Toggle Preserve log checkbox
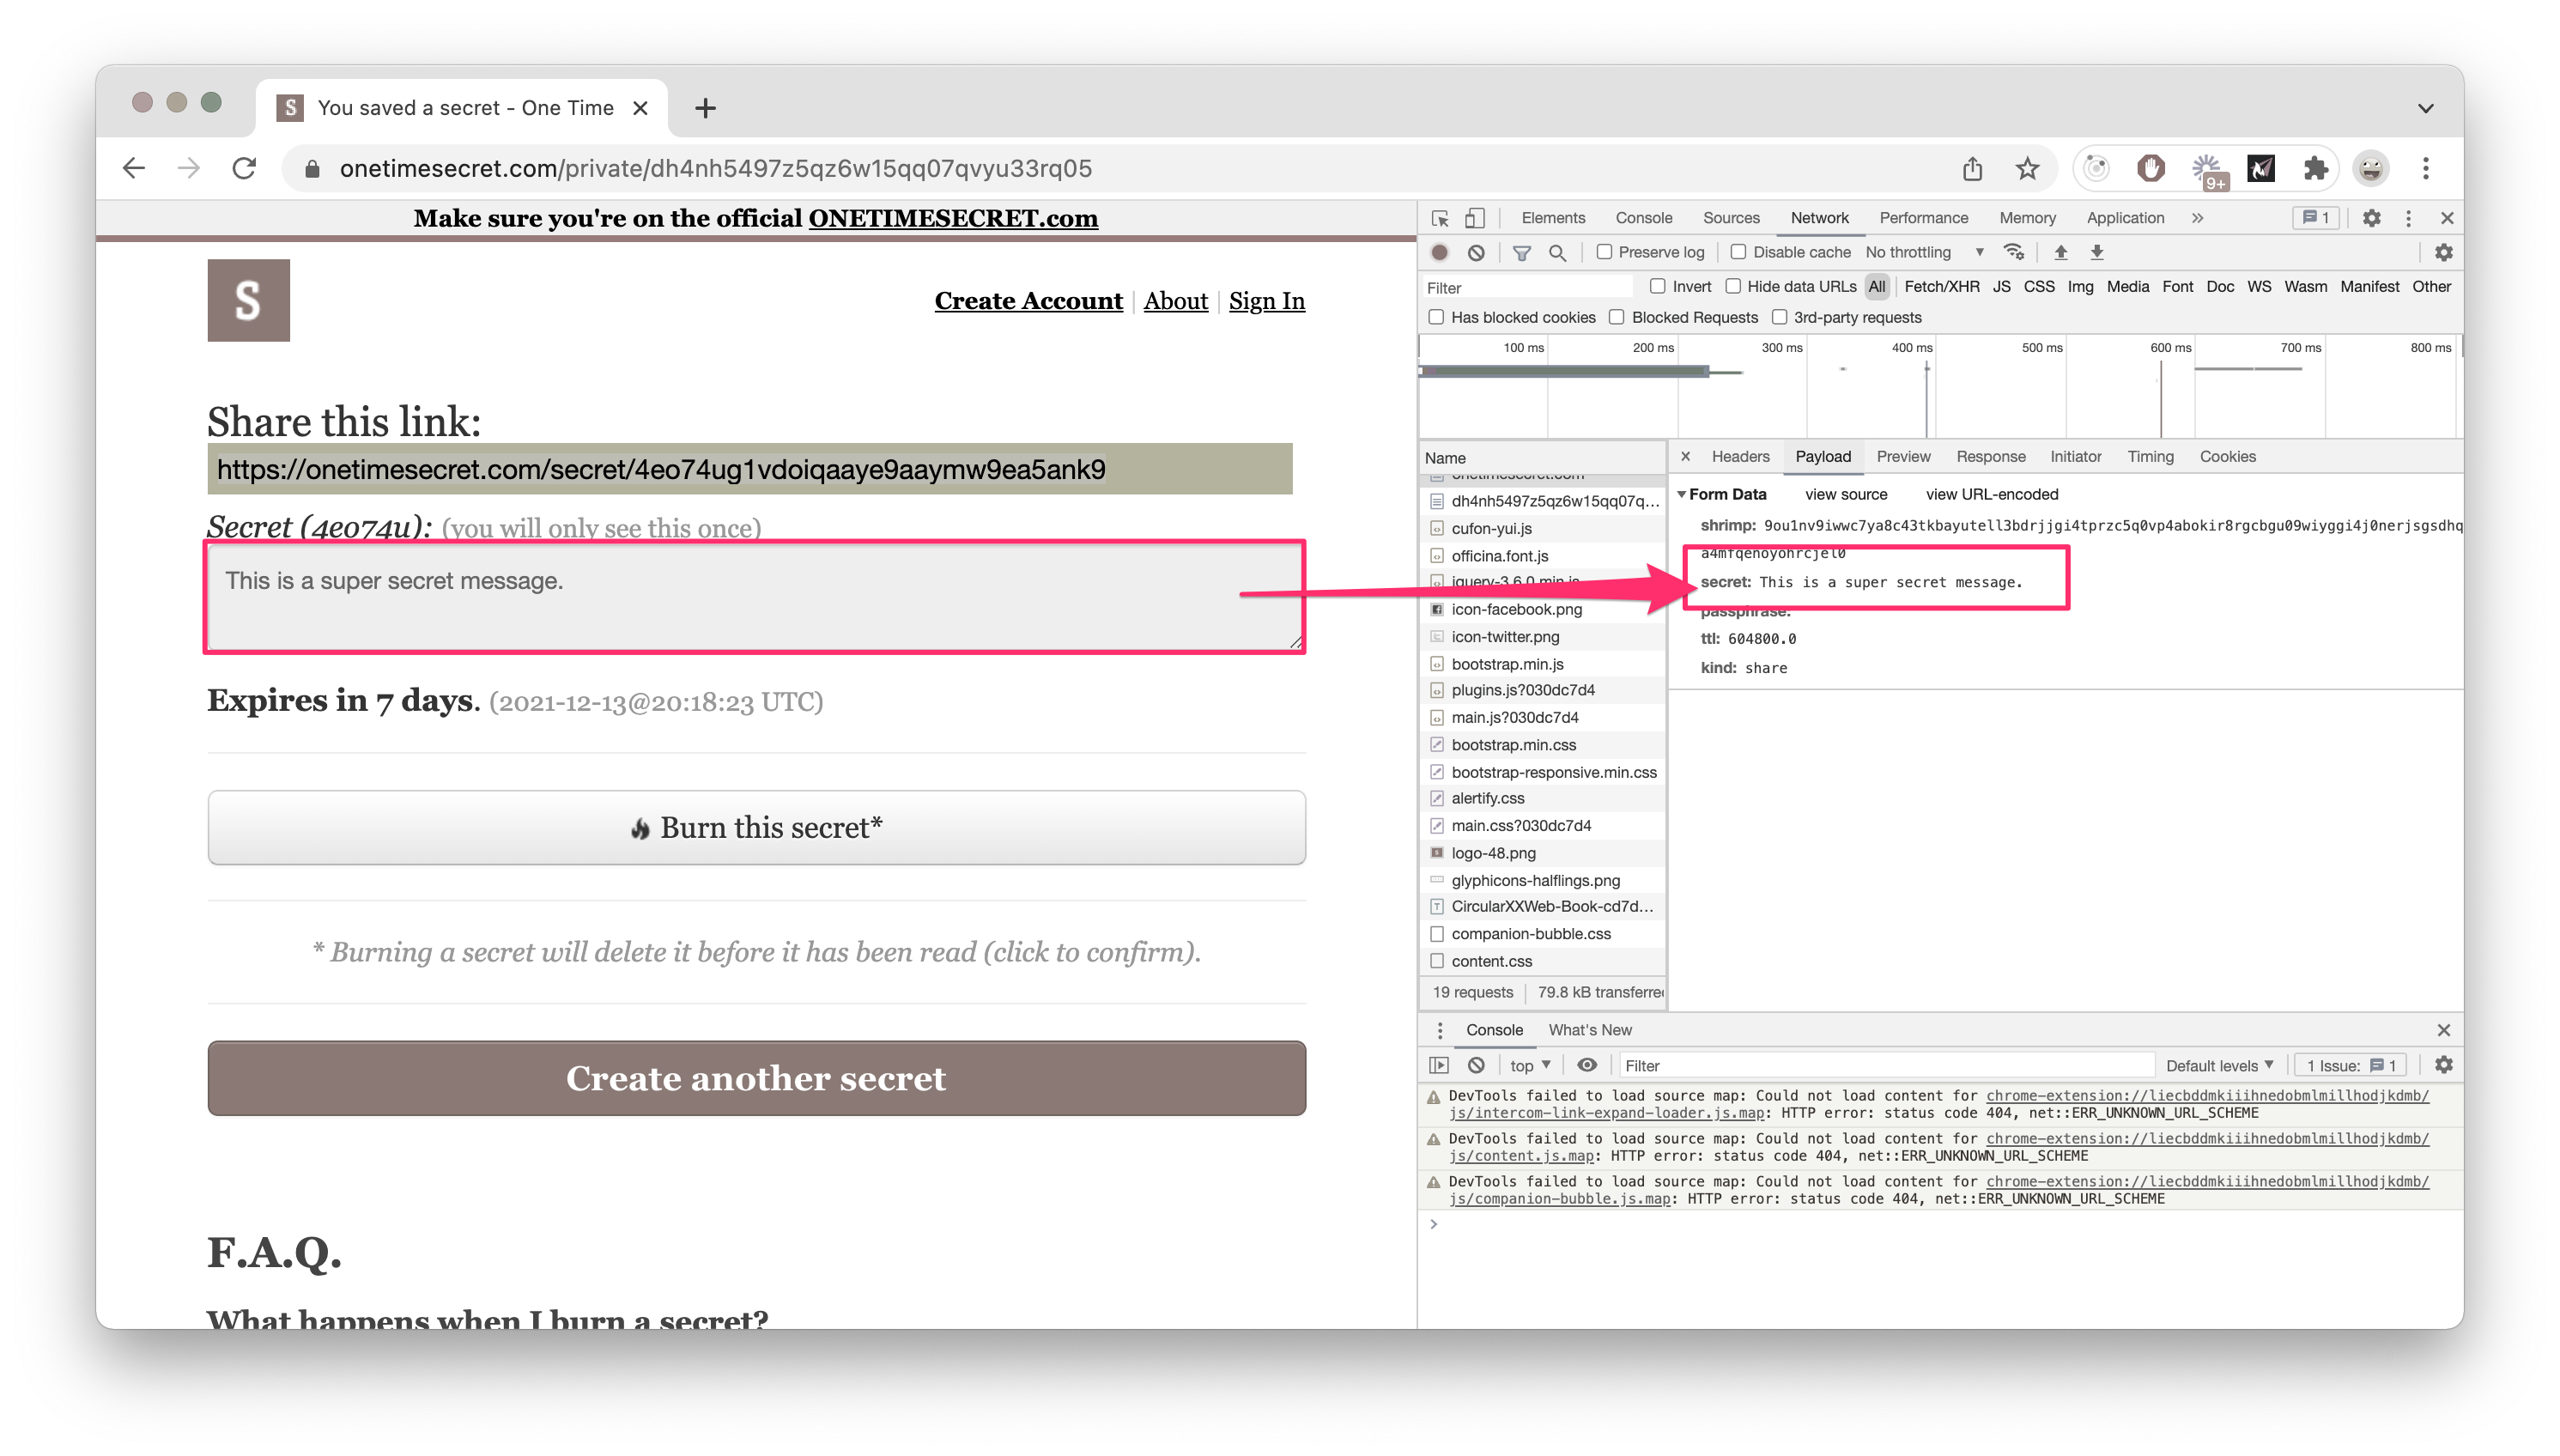This screenshot has width=2560, height=1456. point(1602,252)
